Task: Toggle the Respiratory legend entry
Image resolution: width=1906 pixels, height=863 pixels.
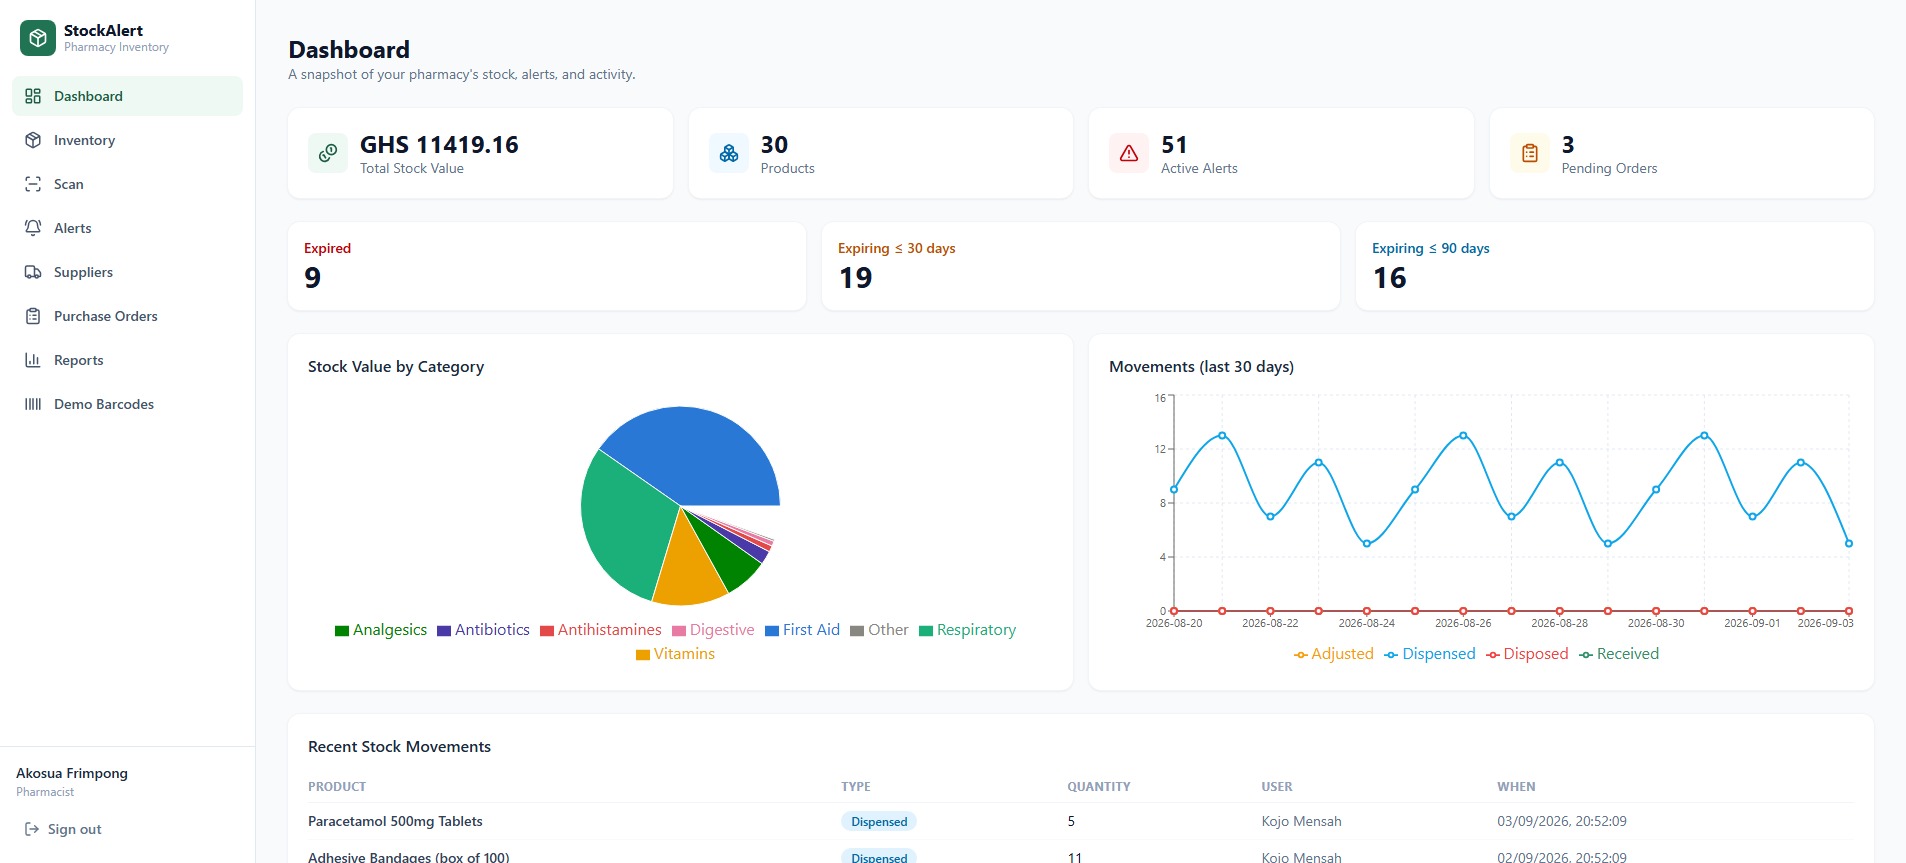Action: pos(967,630)
